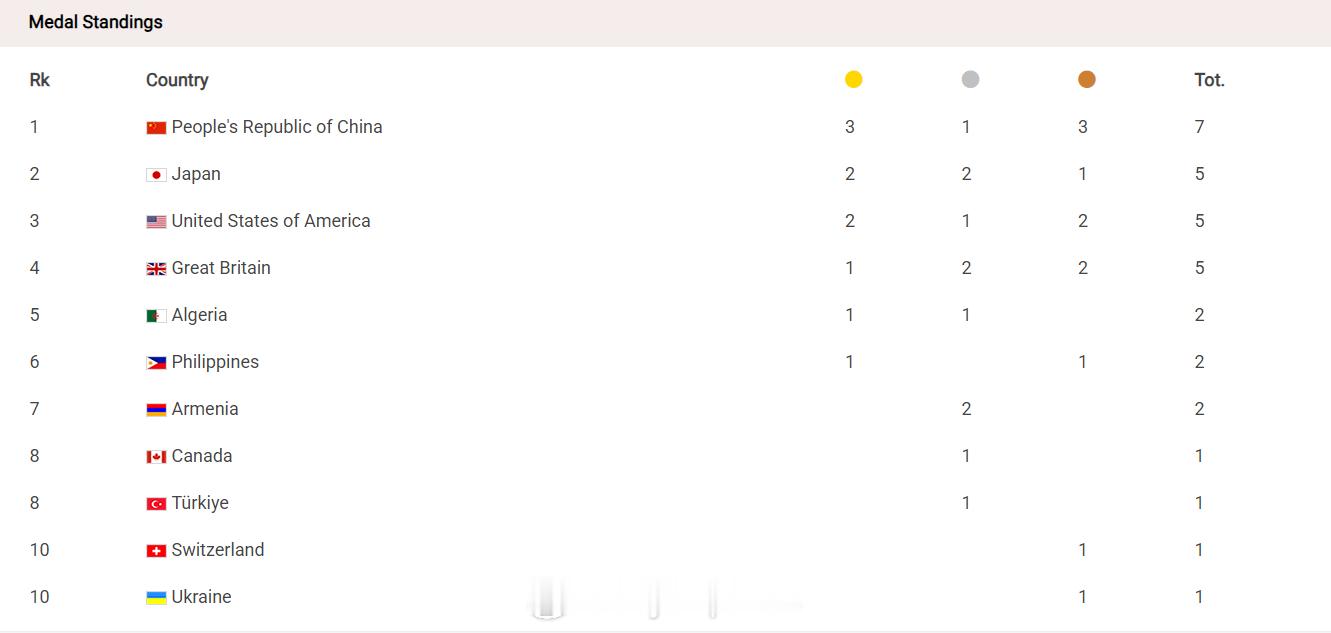Click the Algeria flag icon
1331x633 pixels.
click(x=156, y=316)
